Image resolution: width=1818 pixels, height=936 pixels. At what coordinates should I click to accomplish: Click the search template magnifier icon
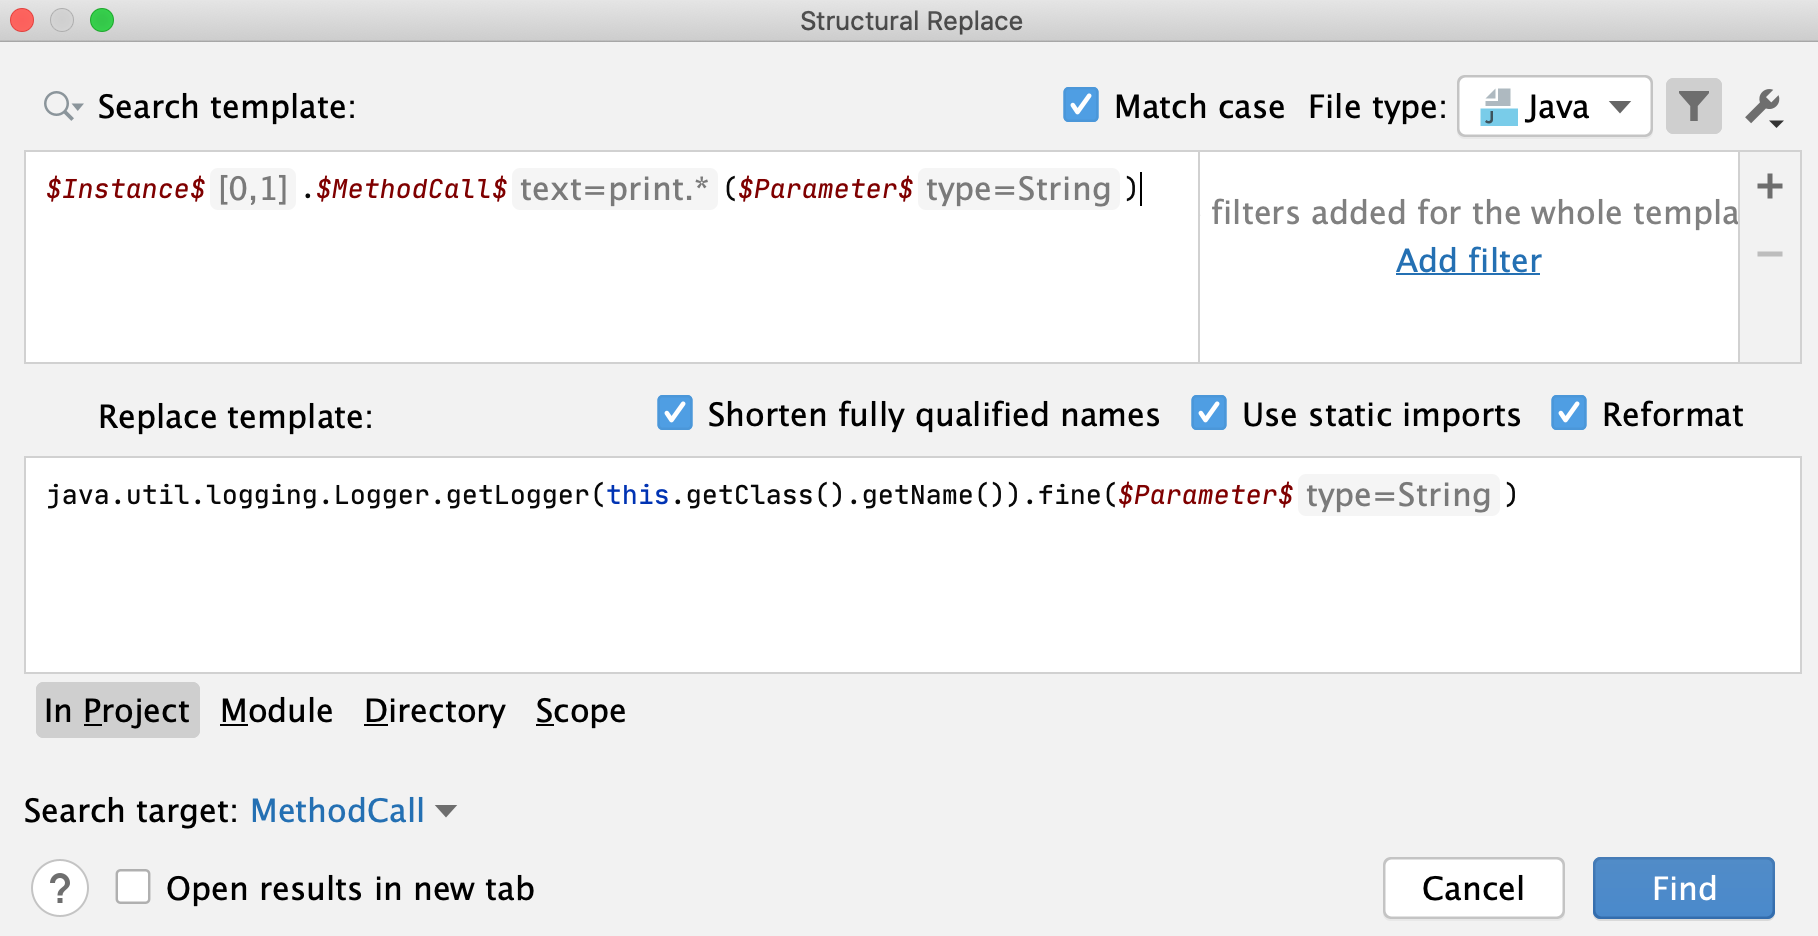56,105
